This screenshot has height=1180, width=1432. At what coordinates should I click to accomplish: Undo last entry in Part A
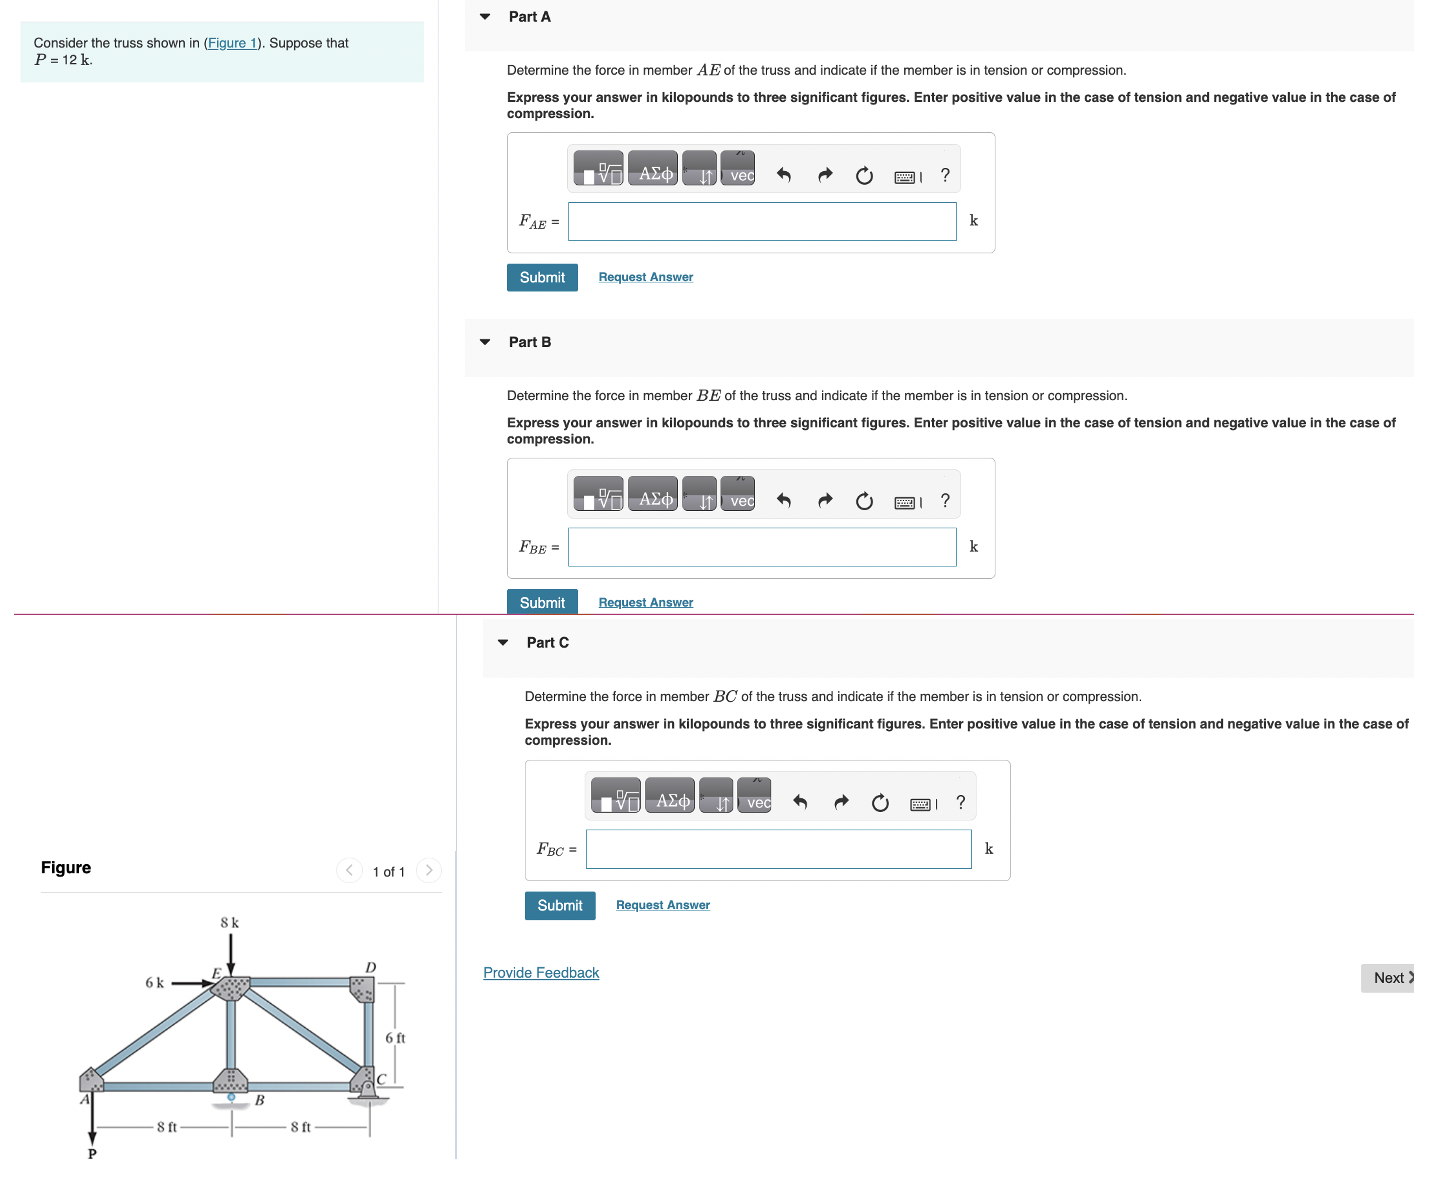tap(784, 176)
